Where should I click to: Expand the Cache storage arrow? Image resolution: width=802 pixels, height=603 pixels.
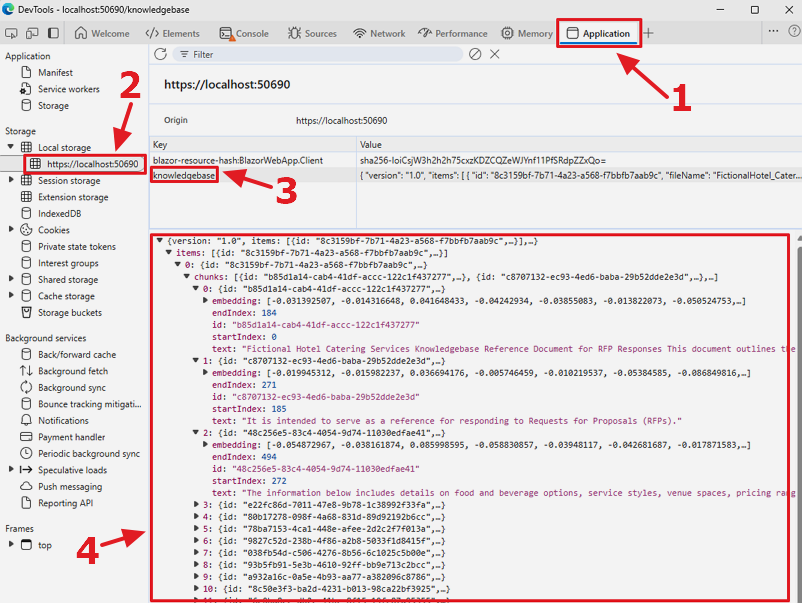pyautogui.click(x=11, y=295)
